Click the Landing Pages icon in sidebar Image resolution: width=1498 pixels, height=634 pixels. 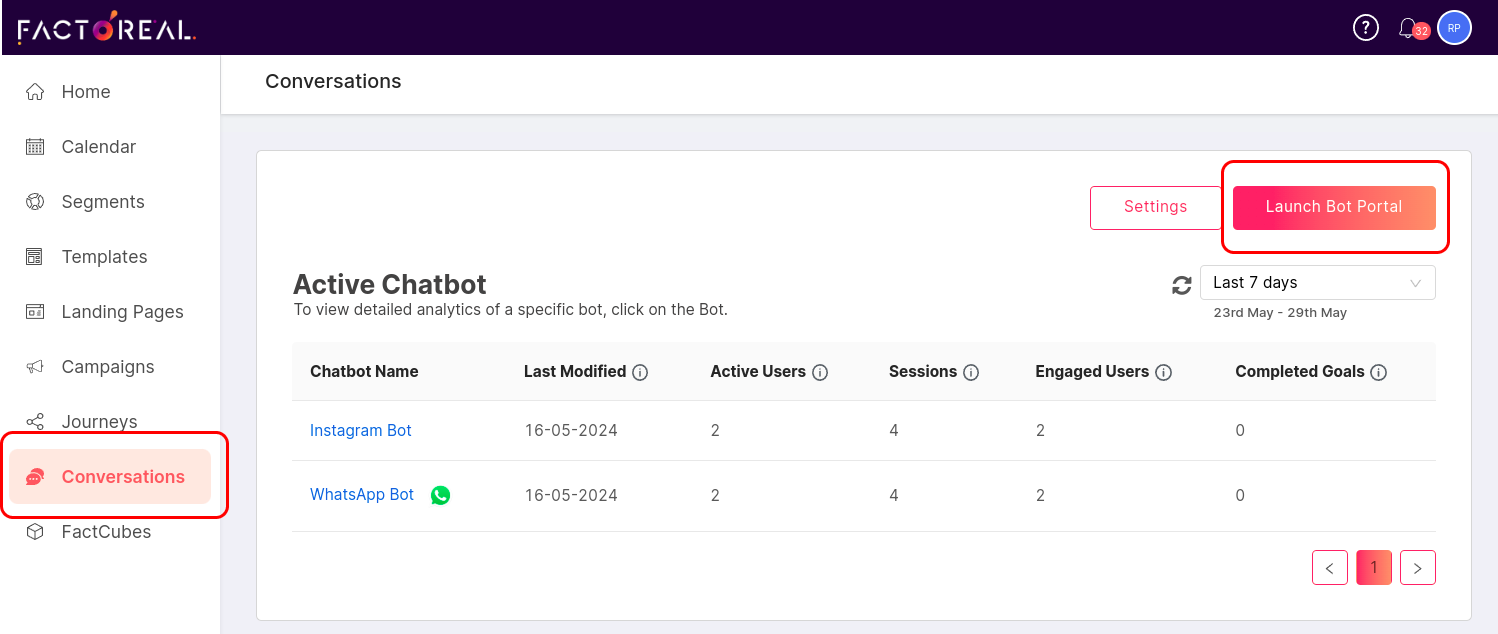[x=35, y=312]
